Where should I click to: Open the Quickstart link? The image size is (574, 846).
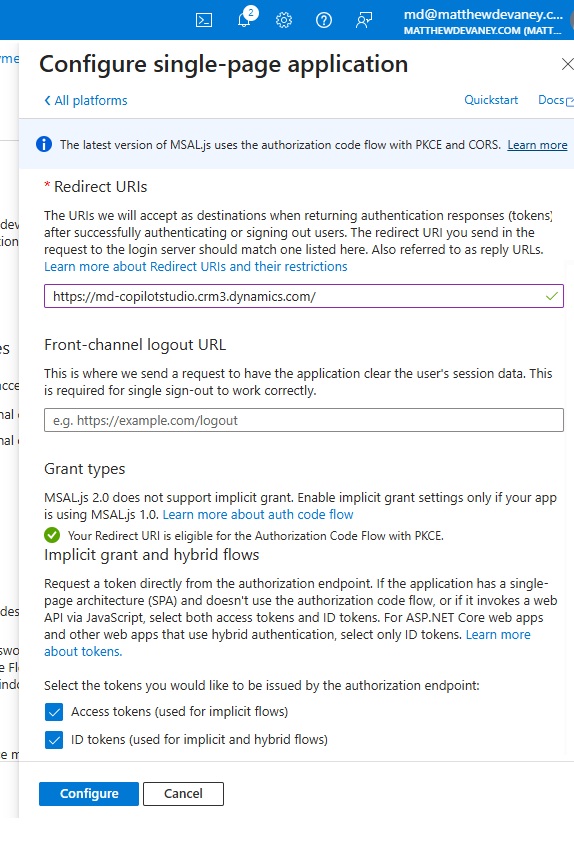click(491, 100)
